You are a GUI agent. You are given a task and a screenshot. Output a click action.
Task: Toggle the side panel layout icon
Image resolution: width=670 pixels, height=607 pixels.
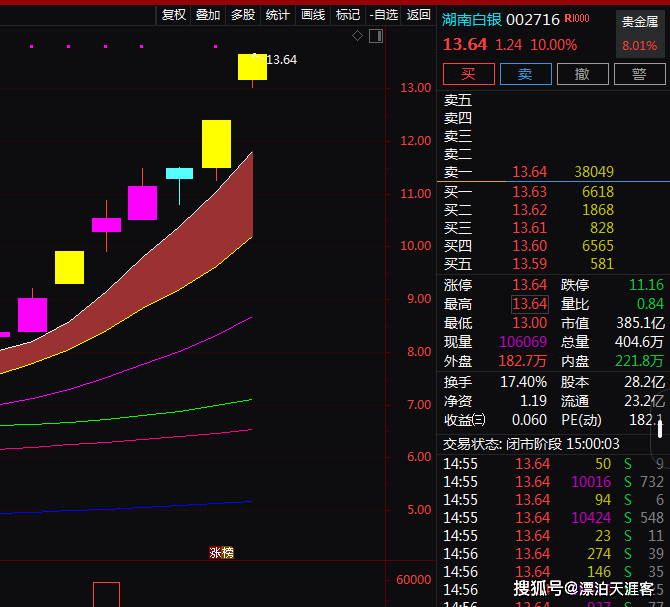tap(376, 36)
